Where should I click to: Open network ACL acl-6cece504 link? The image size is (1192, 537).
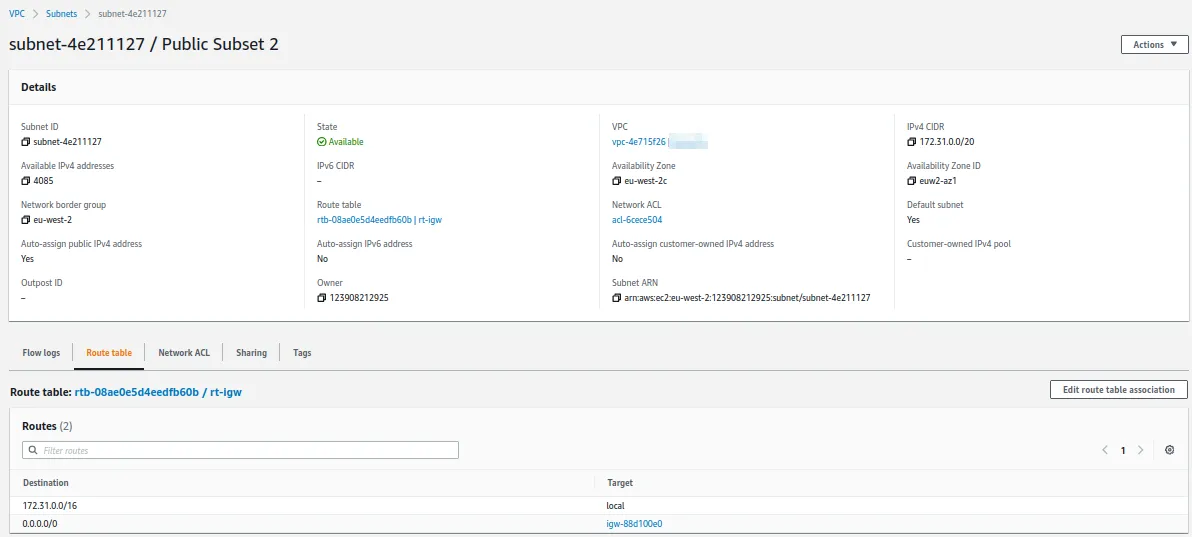pyautogui.click(x=637, y=220)
